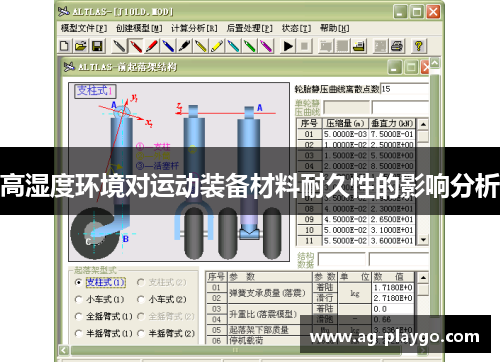Click the tire curve table scroll-down arrow
Viewport: 500px width, 362px height.
pos(423,240)
